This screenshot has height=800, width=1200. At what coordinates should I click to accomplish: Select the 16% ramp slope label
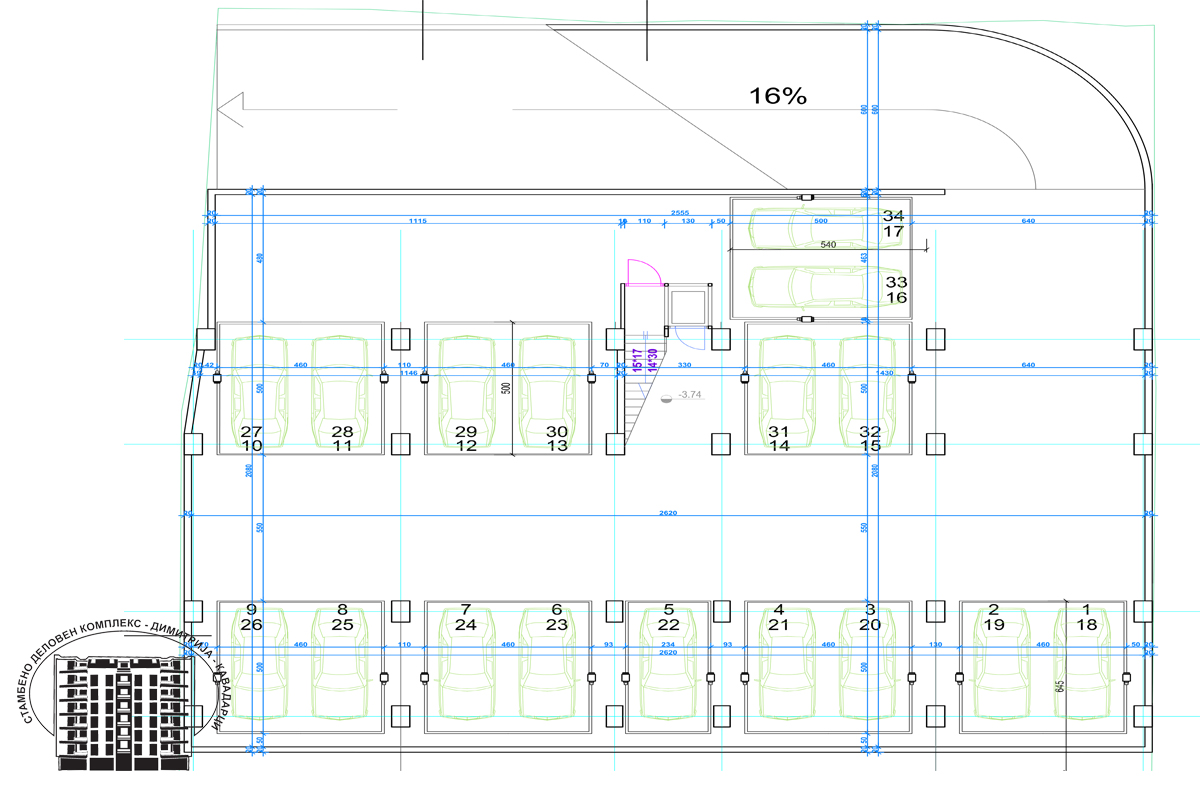click(778, 96)
